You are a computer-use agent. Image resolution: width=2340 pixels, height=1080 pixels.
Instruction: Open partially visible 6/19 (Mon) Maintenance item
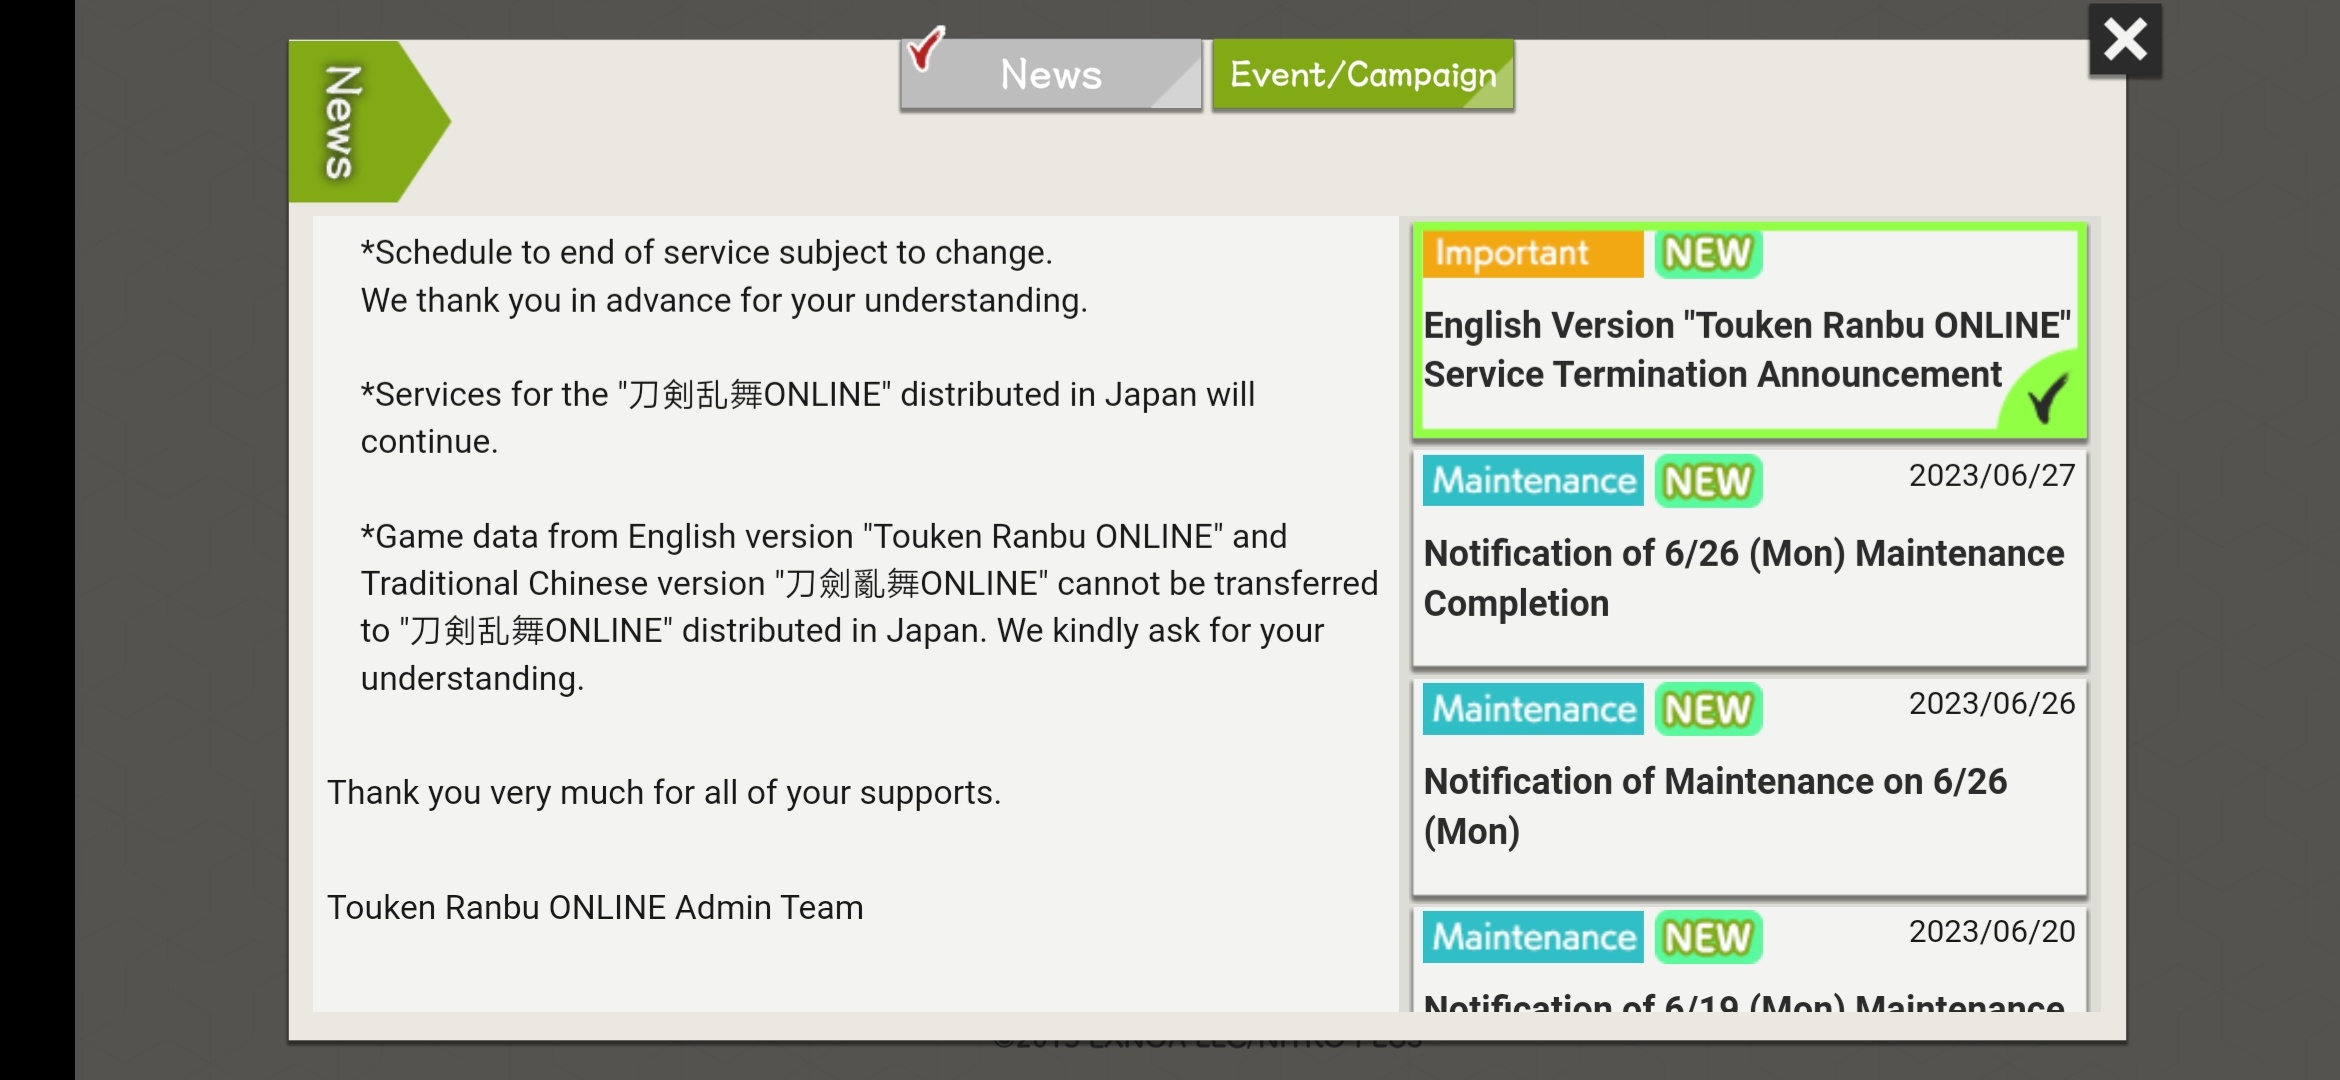(x=1749, y=959)
